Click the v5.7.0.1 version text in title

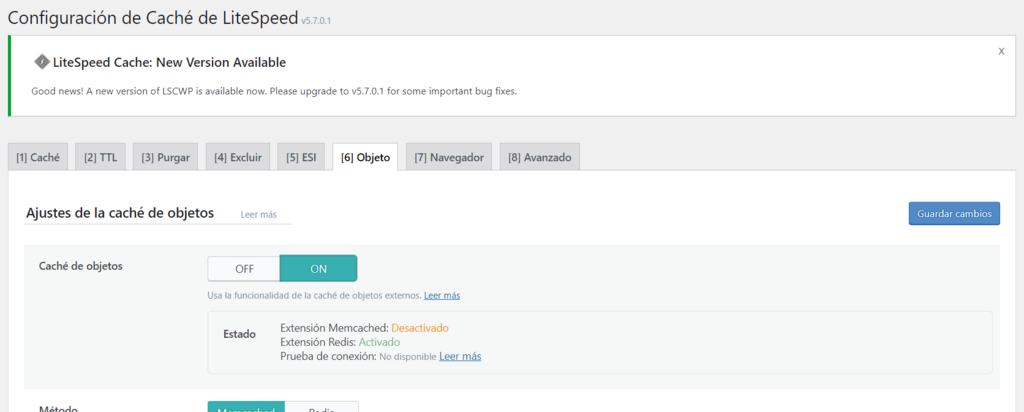(316, 21)
